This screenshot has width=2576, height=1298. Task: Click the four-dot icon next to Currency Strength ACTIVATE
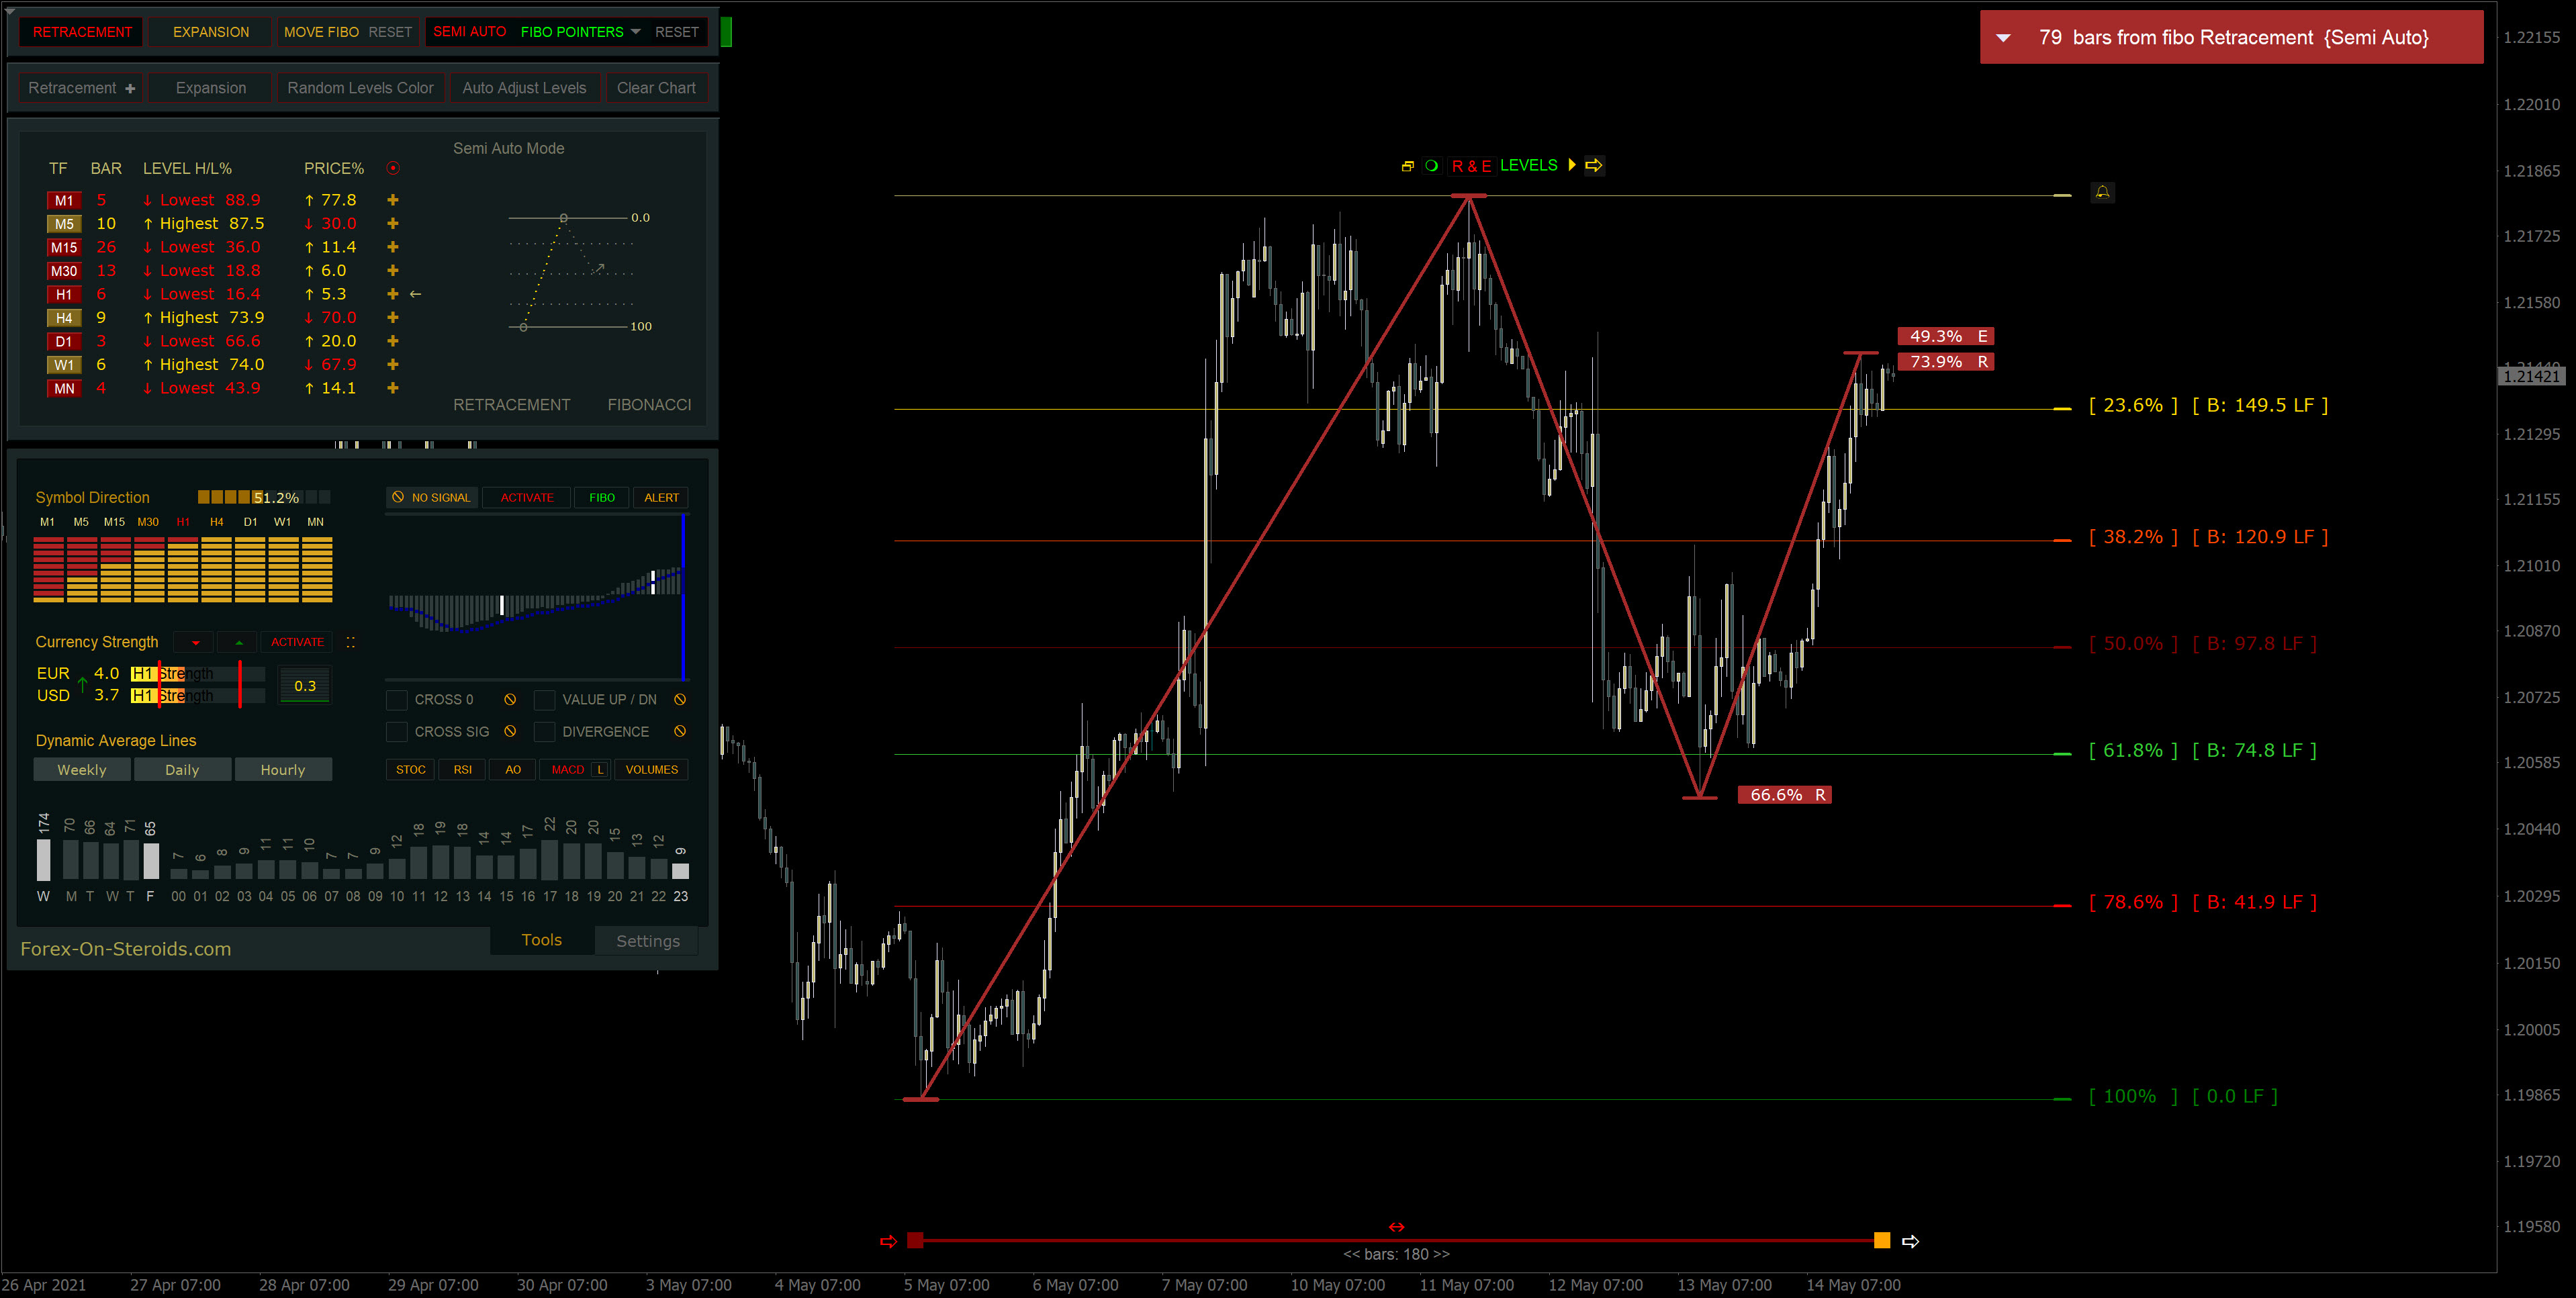351,642
